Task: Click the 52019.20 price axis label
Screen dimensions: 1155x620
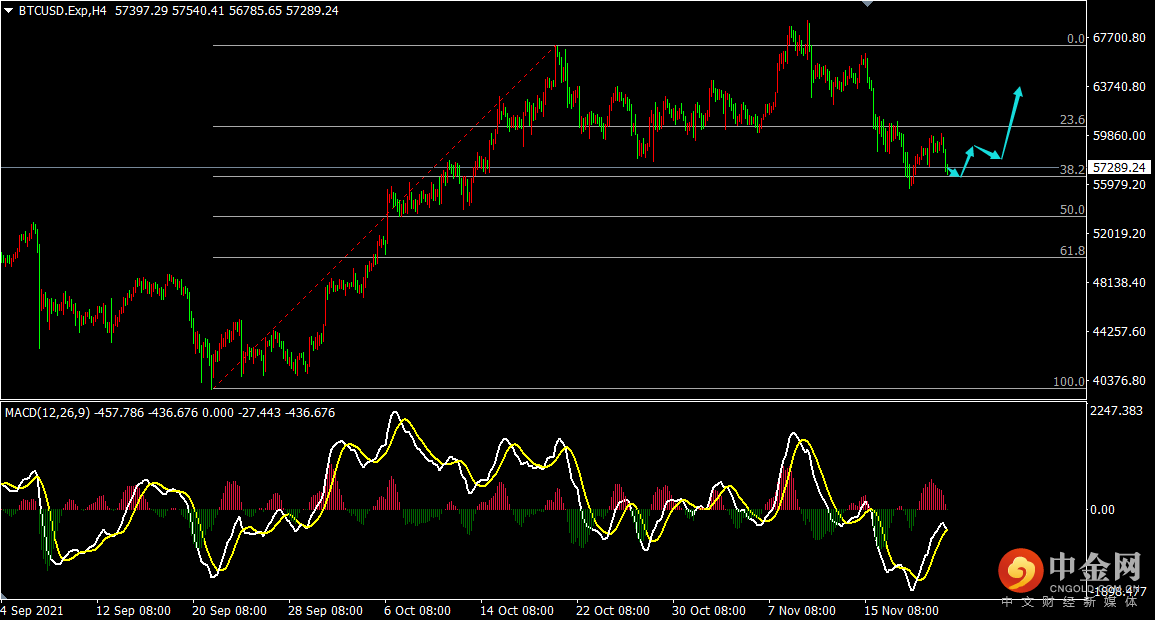Action: 1119,233
